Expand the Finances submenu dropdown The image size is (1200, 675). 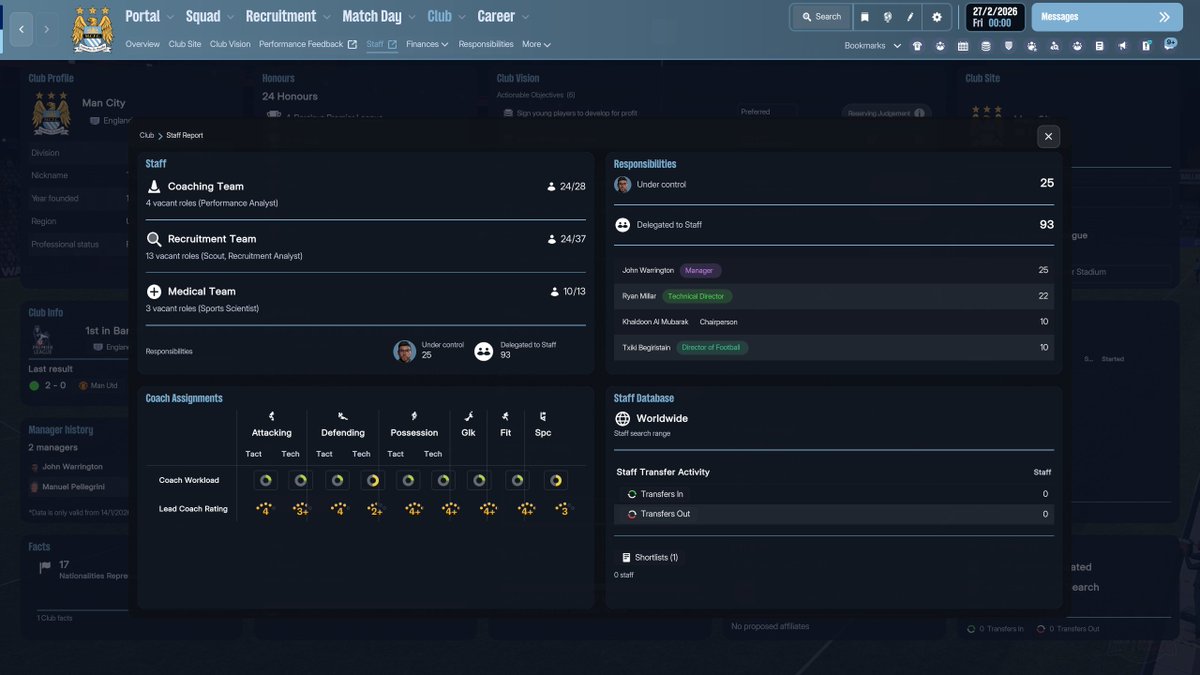coord(428,44)
